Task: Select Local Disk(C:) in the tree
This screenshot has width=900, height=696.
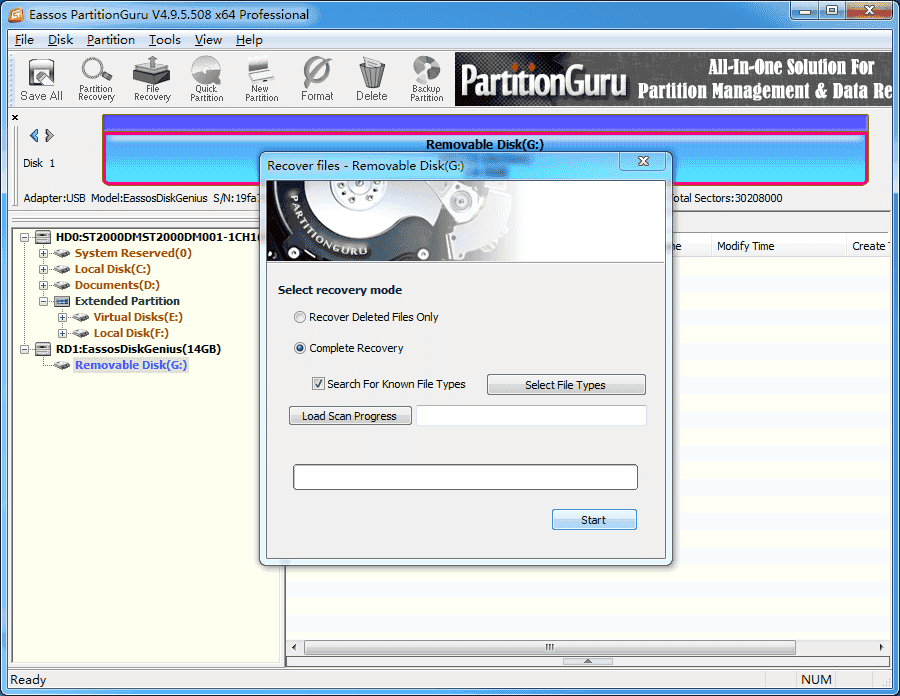Action: coord(112,269)
